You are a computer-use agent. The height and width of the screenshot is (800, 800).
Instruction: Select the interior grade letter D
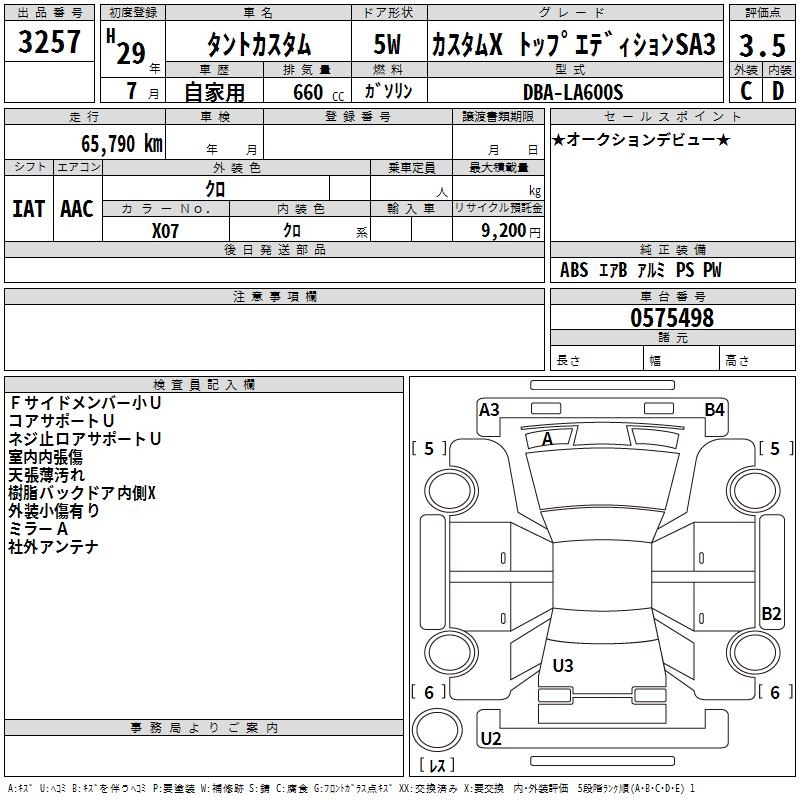point(778,91)
